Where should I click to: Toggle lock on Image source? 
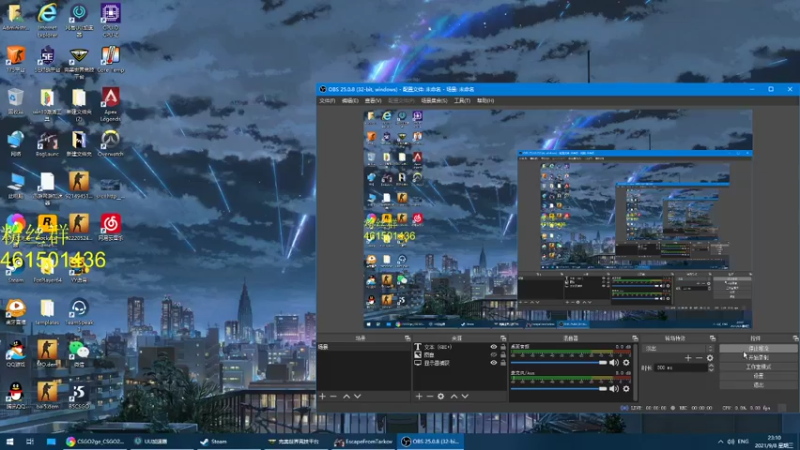(x=503, y=355)
